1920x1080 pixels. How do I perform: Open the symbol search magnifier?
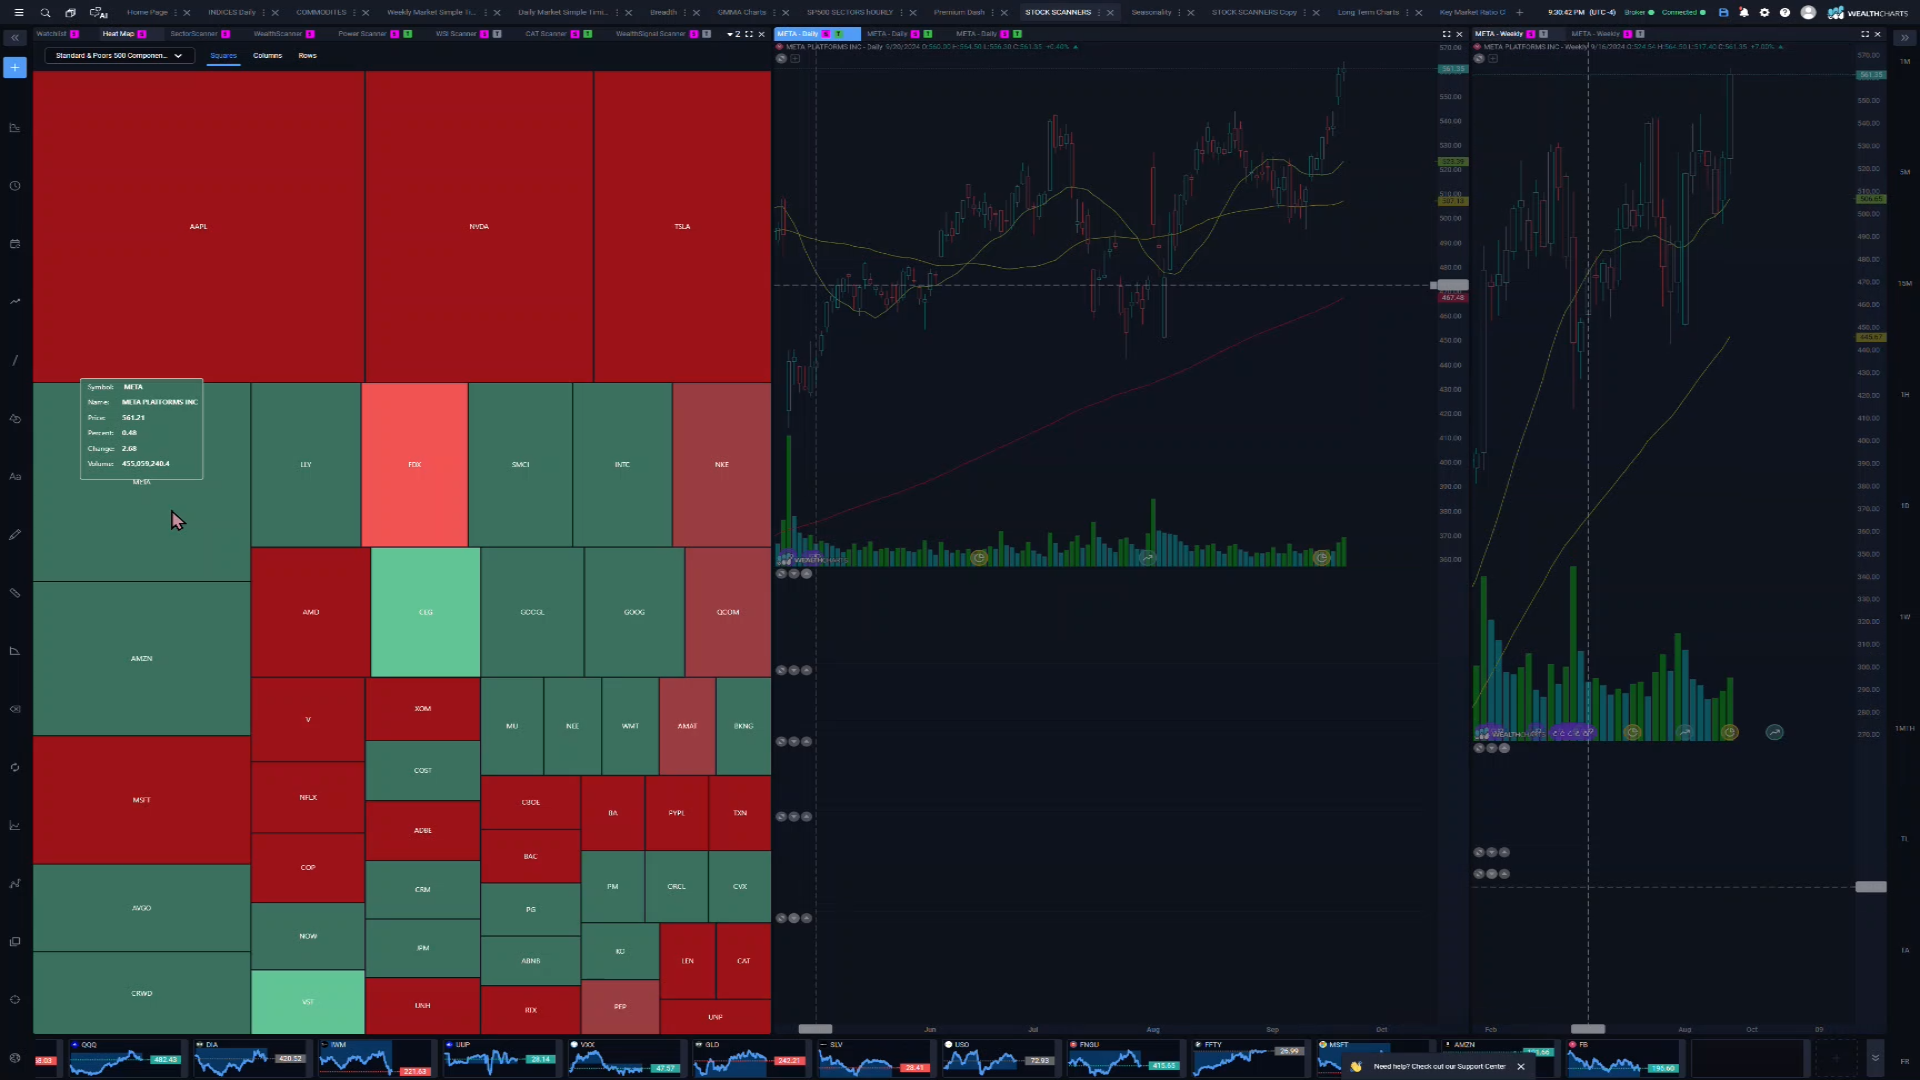(45, 12)
